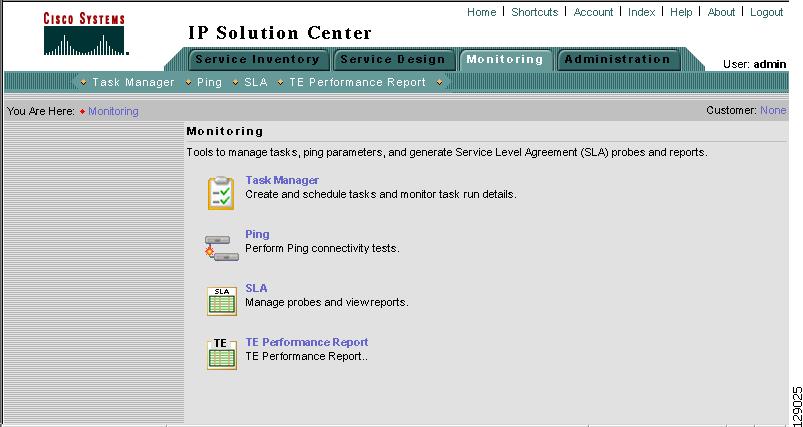Click 'Perform Ping connectivity tests.' text
The image size is (803, 427).
(322, 248)
